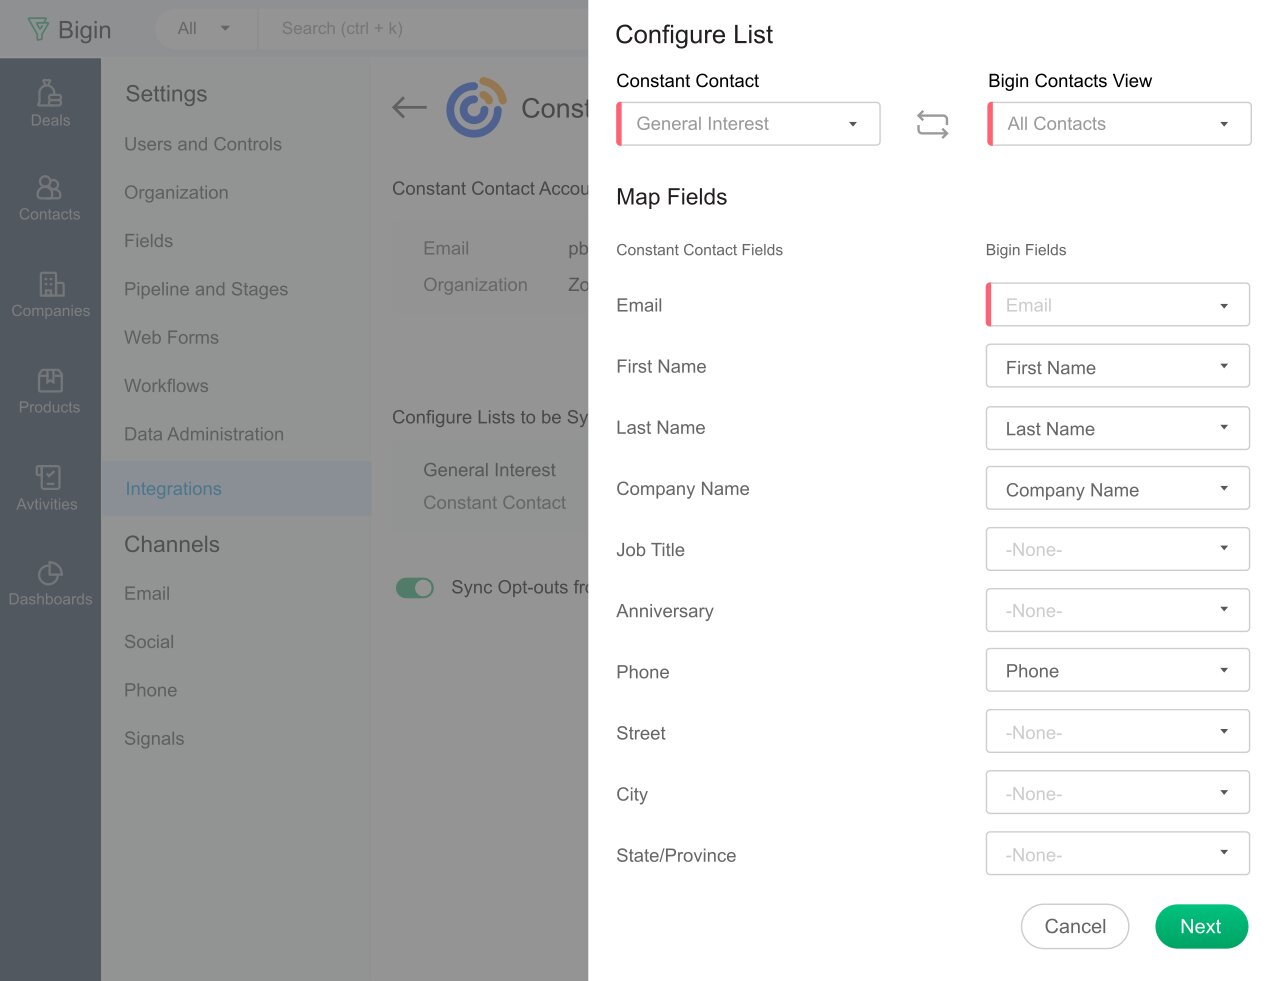Open the Anniversary field mapping dropdown
Image resolution: width=1280 pixels, height=981 pixels.
click(x=1117, y=610)
